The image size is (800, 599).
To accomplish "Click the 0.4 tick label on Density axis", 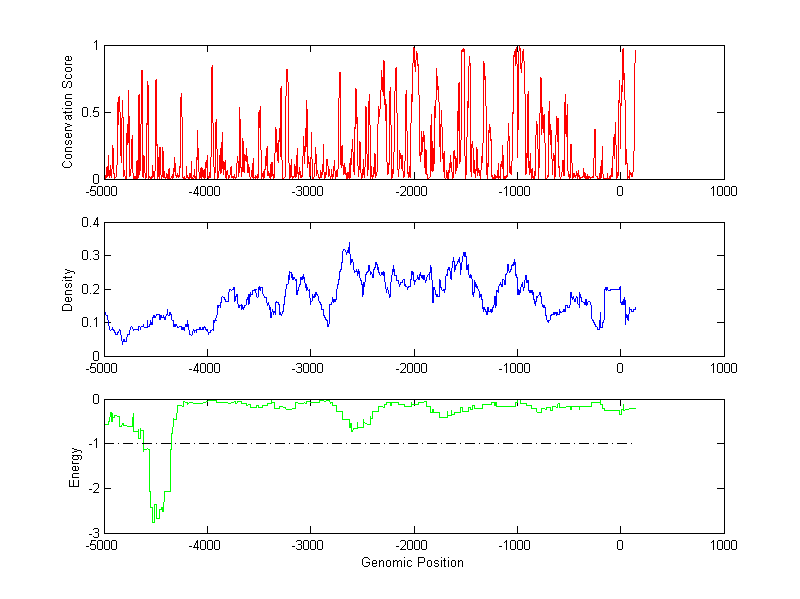I will (89, 223).
